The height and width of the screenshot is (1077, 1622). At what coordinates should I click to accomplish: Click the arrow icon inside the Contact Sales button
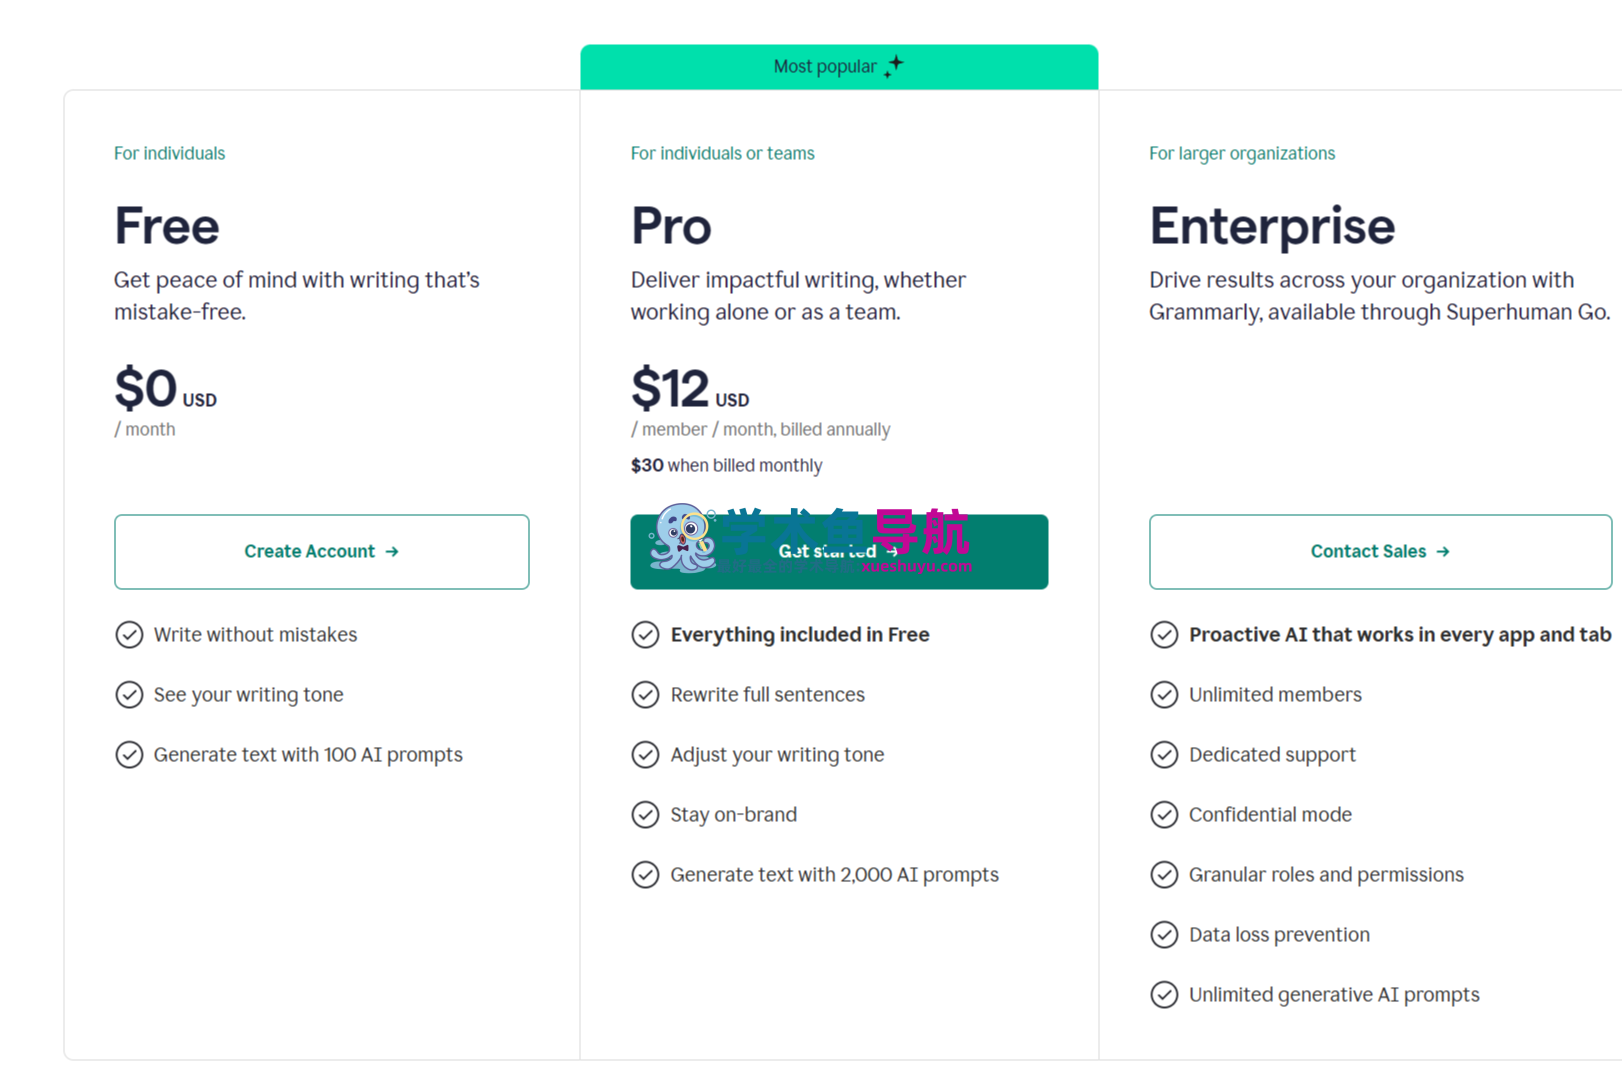click(x=1443, y=551)
